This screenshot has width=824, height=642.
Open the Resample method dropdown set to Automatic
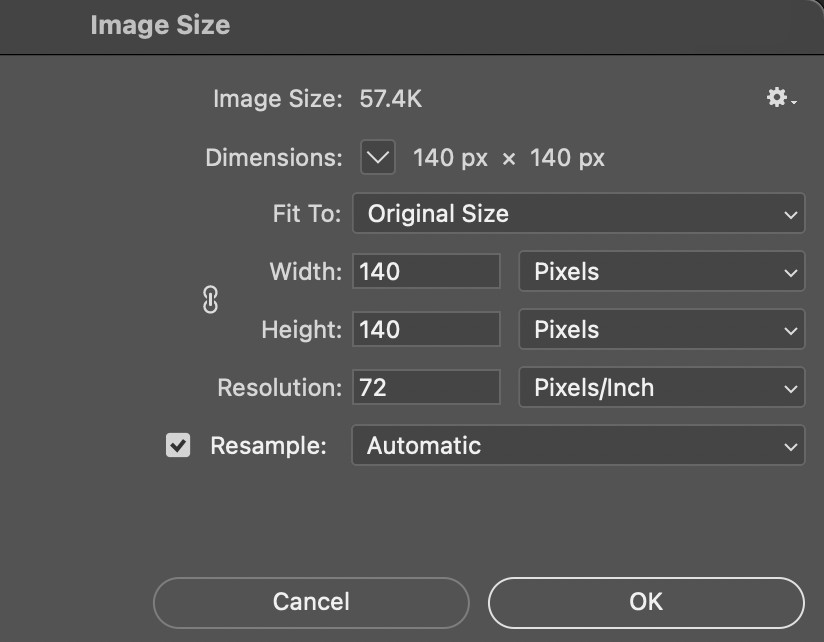coord(578,446)
